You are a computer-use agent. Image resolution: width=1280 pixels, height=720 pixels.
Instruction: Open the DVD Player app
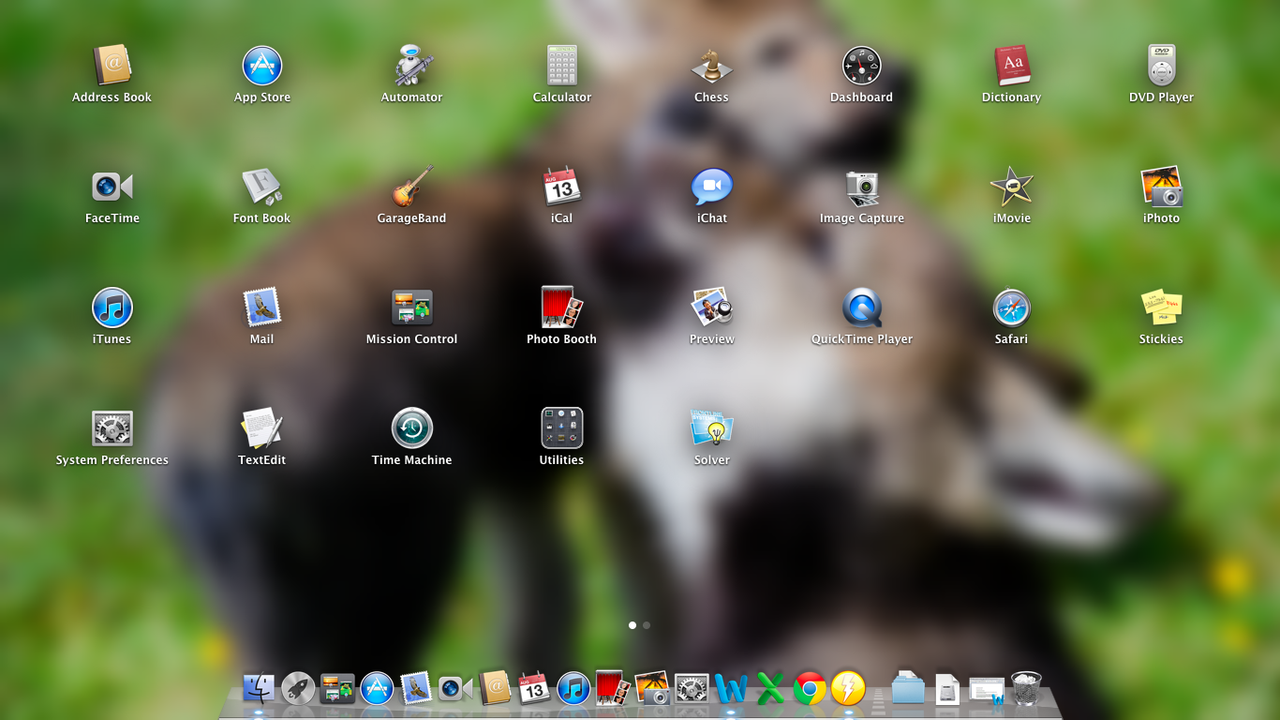[x=1162, y=66]
